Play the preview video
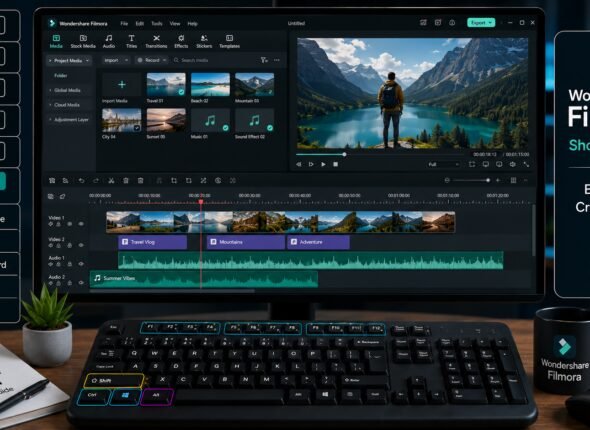The width and height of the screenshot is (590, 430). tap(323, 164)
